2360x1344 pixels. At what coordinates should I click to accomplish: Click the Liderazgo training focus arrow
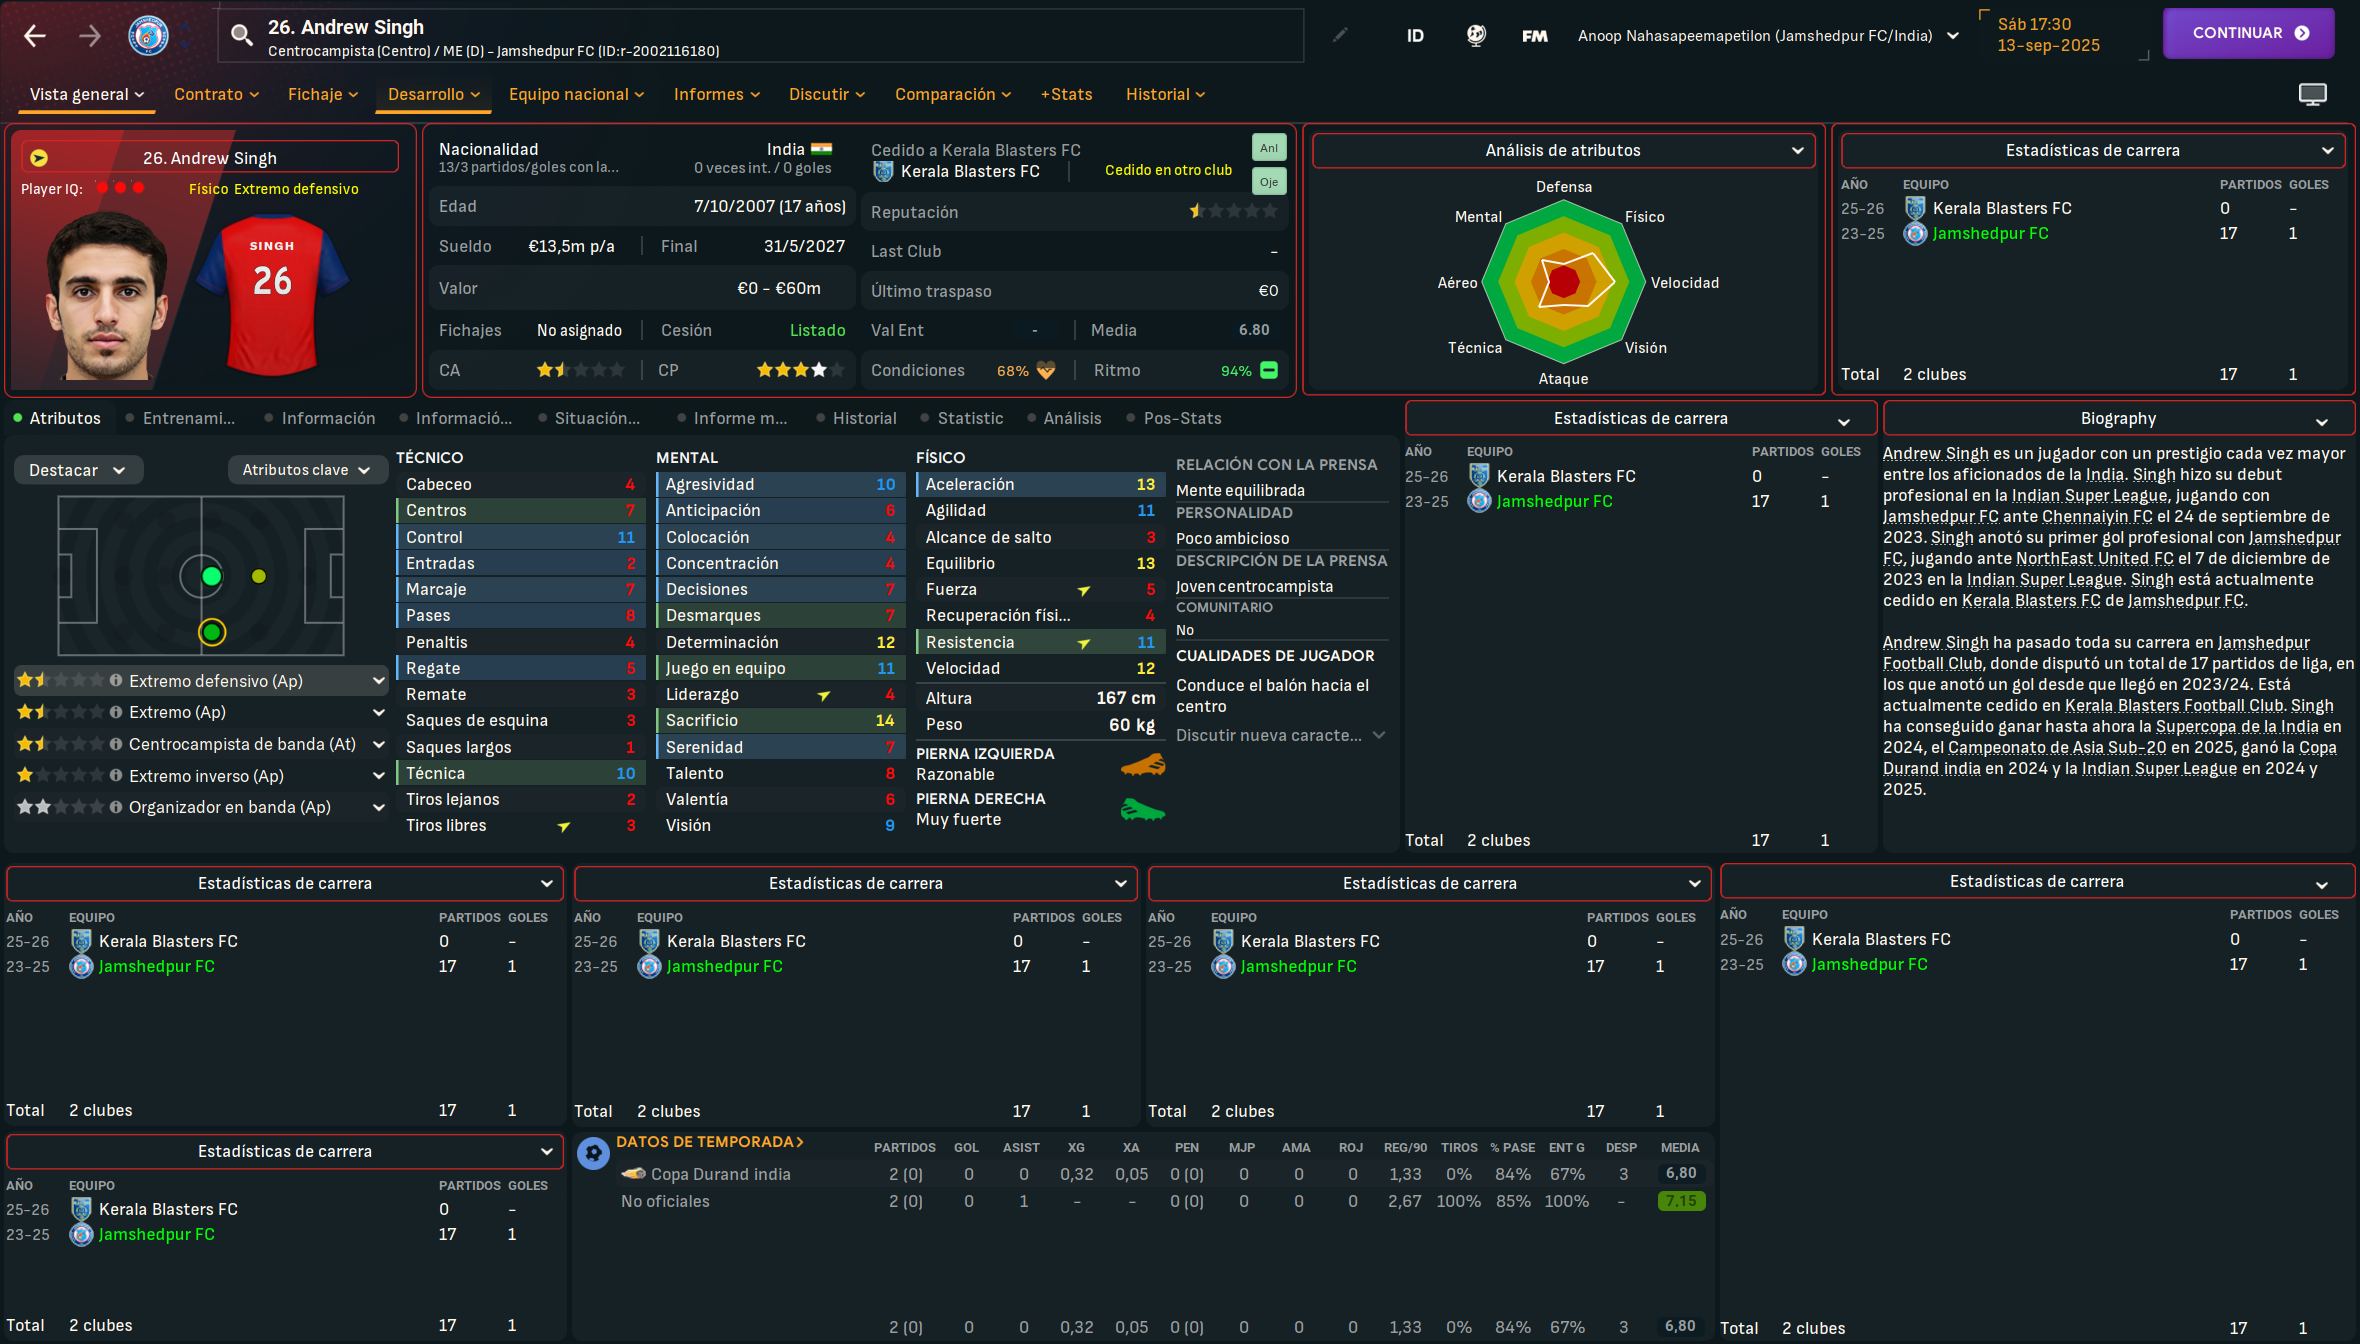824,695
